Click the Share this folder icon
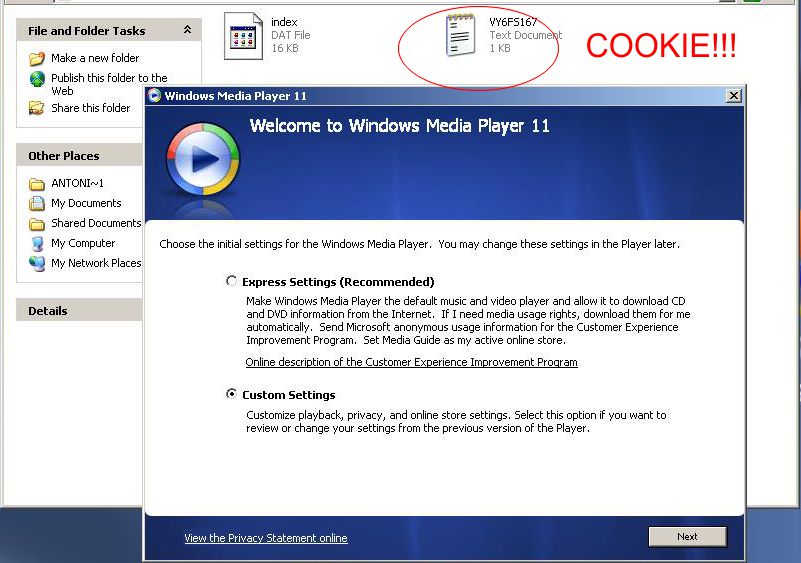 36,108
